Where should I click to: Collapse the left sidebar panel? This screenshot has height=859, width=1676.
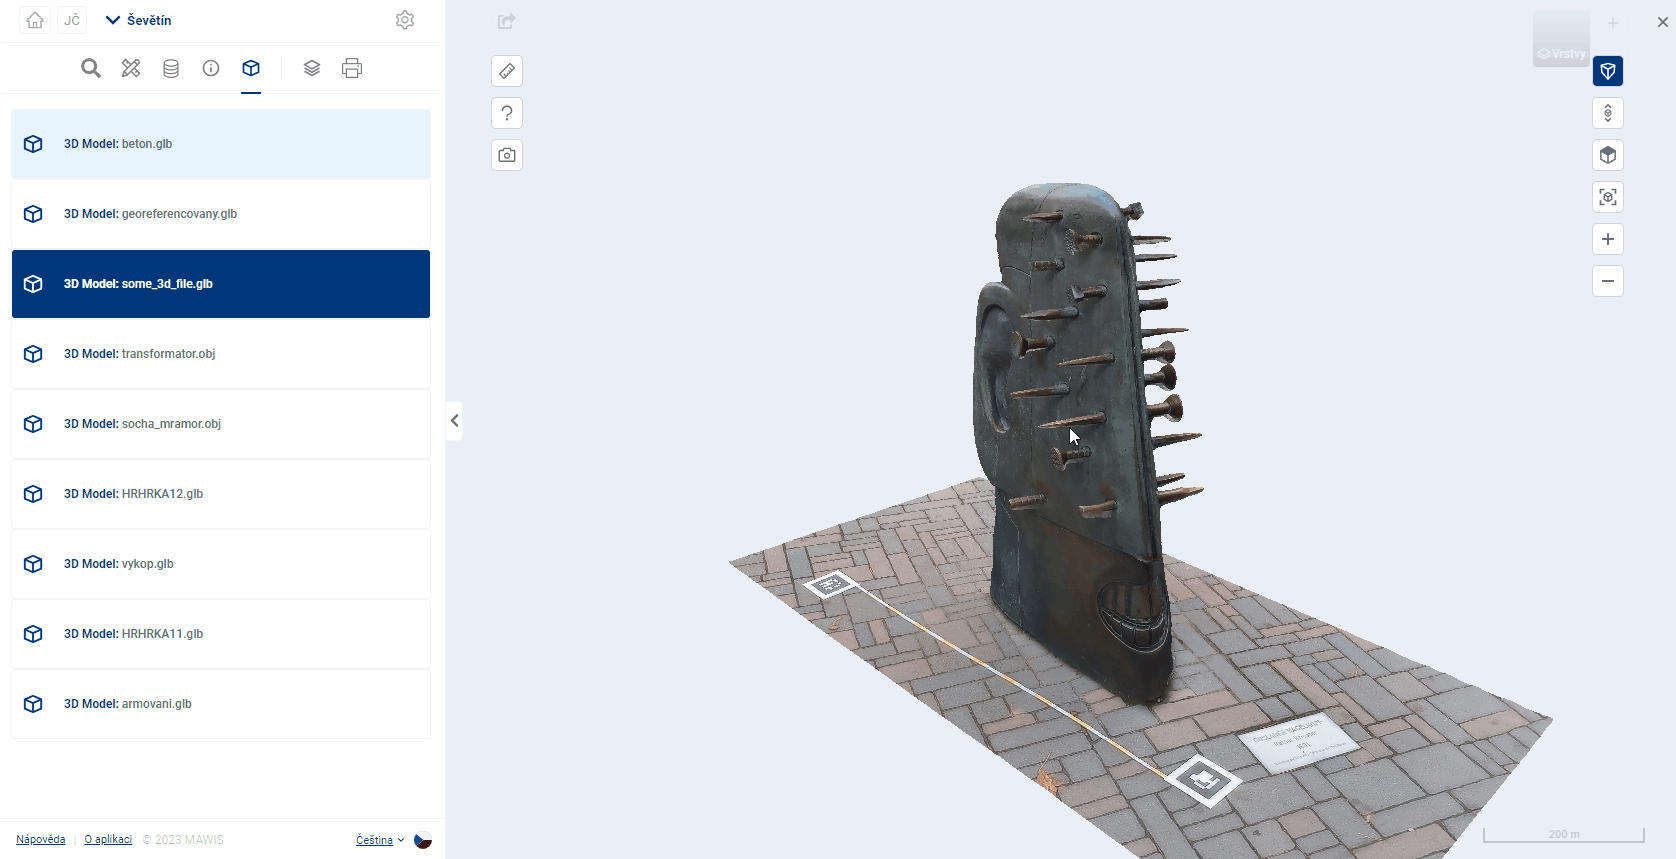pyautogui.click(x=454, y=421)
